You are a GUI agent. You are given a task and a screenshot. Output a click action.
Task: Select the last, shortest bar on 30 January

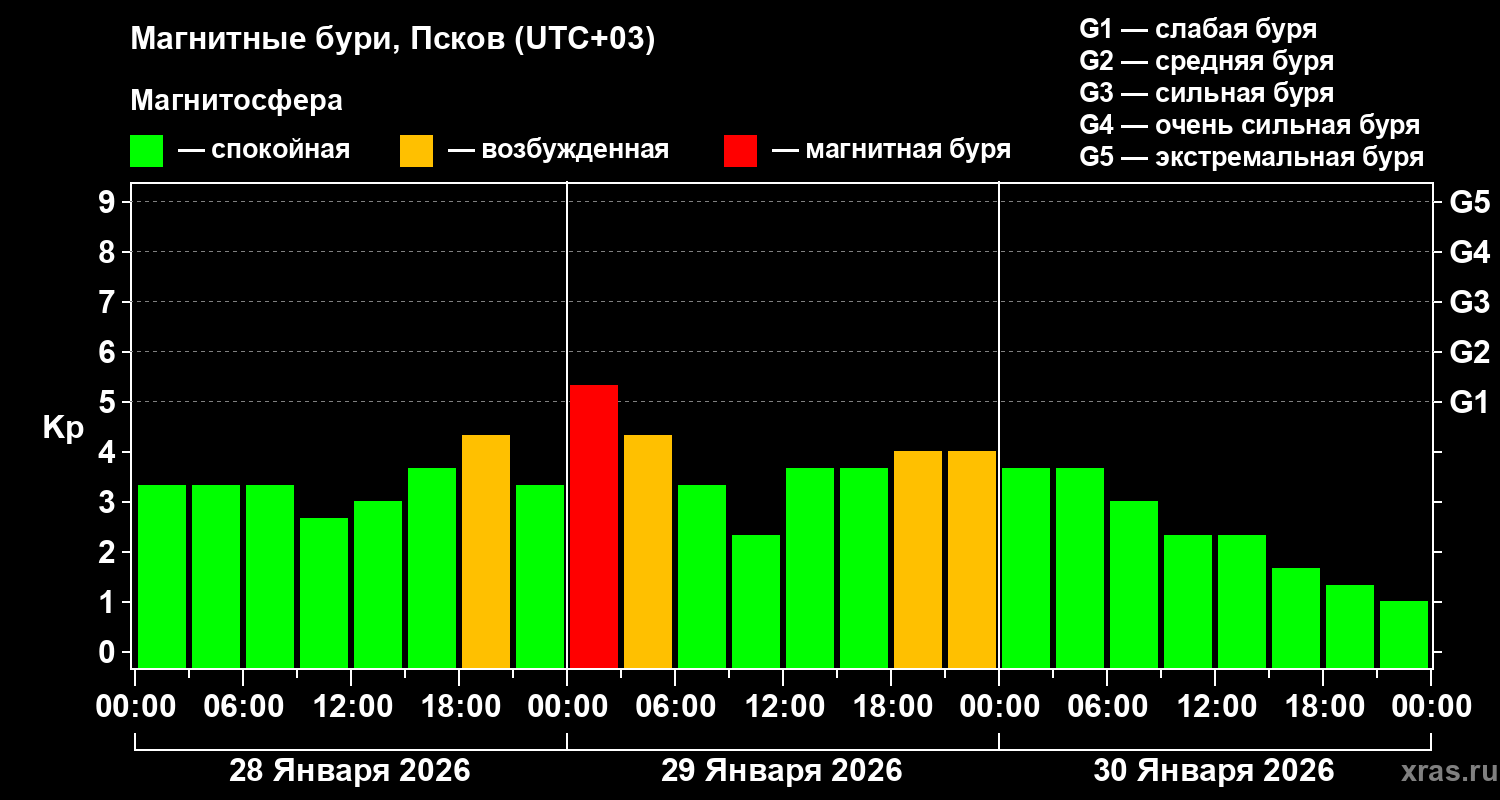click(x=1404, y=634)
